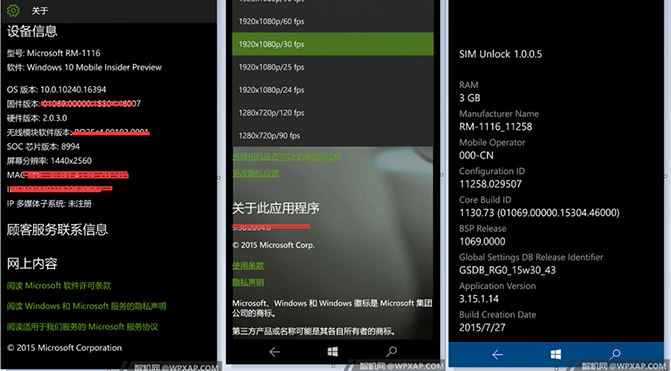Click the 3.15.1.14 application version value
Image resolution: width=671 pixels, height=371 pixels.
pos(479,299)
